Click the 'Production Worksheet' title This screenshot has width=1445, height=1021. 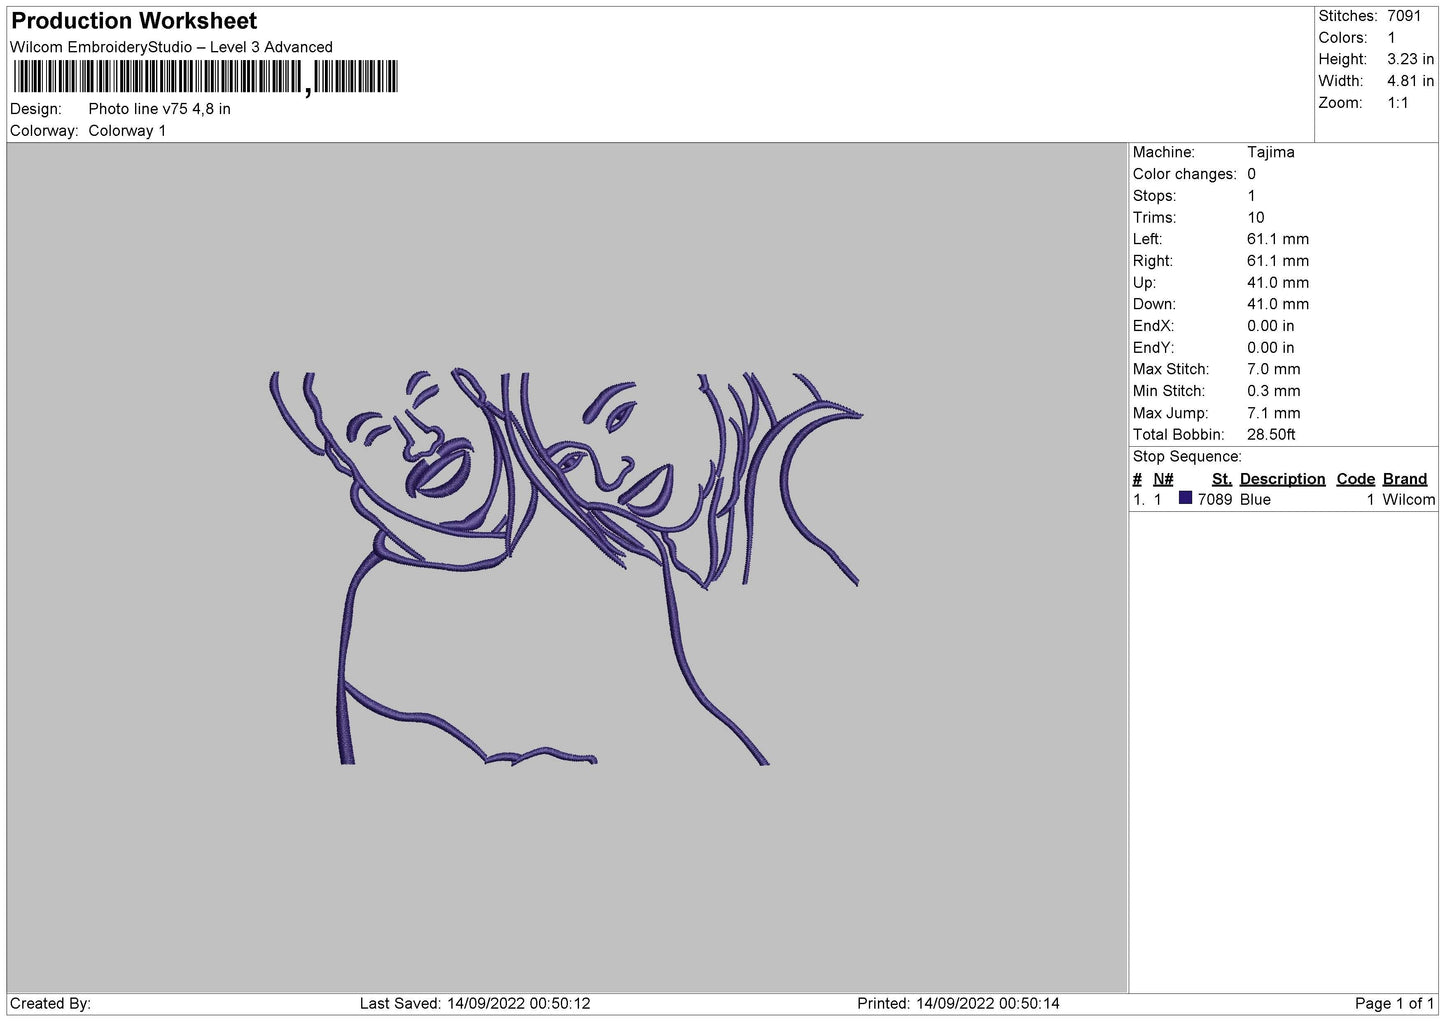(x=134, y=21)
